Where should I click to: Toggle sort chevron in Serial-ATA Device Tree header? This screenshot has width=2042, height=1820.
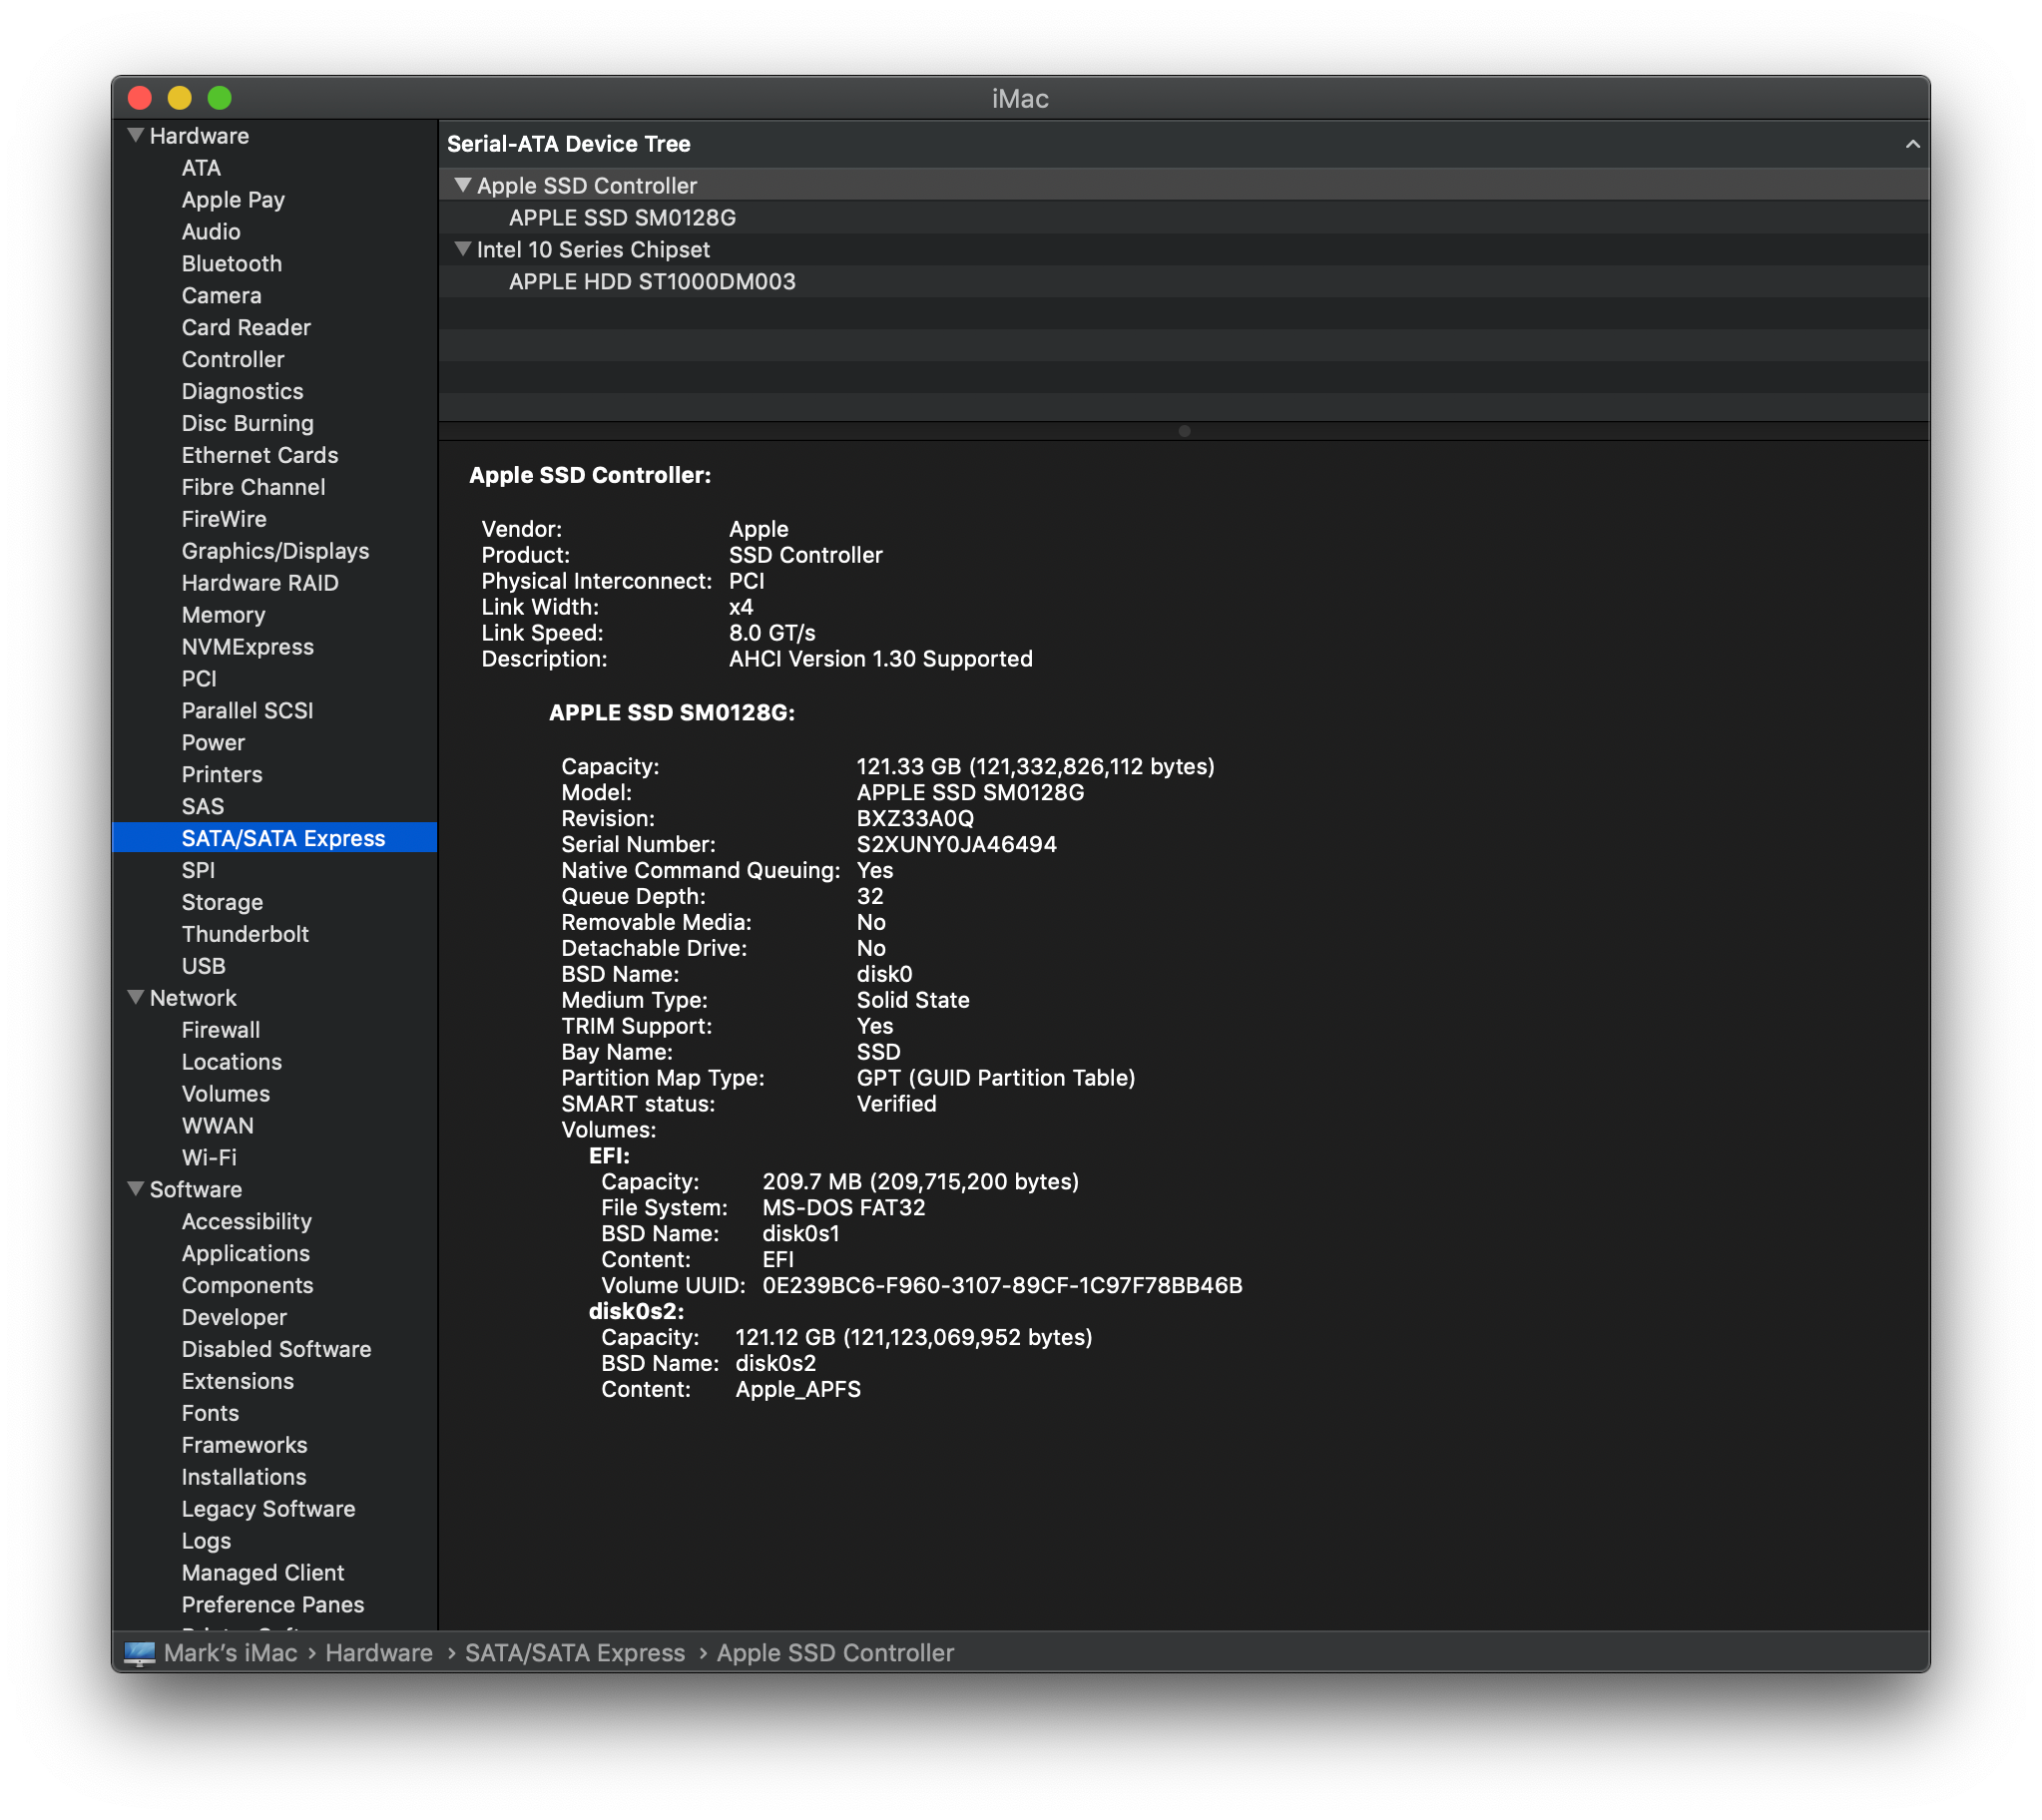pyautogui.click(x=1912, y=144)
